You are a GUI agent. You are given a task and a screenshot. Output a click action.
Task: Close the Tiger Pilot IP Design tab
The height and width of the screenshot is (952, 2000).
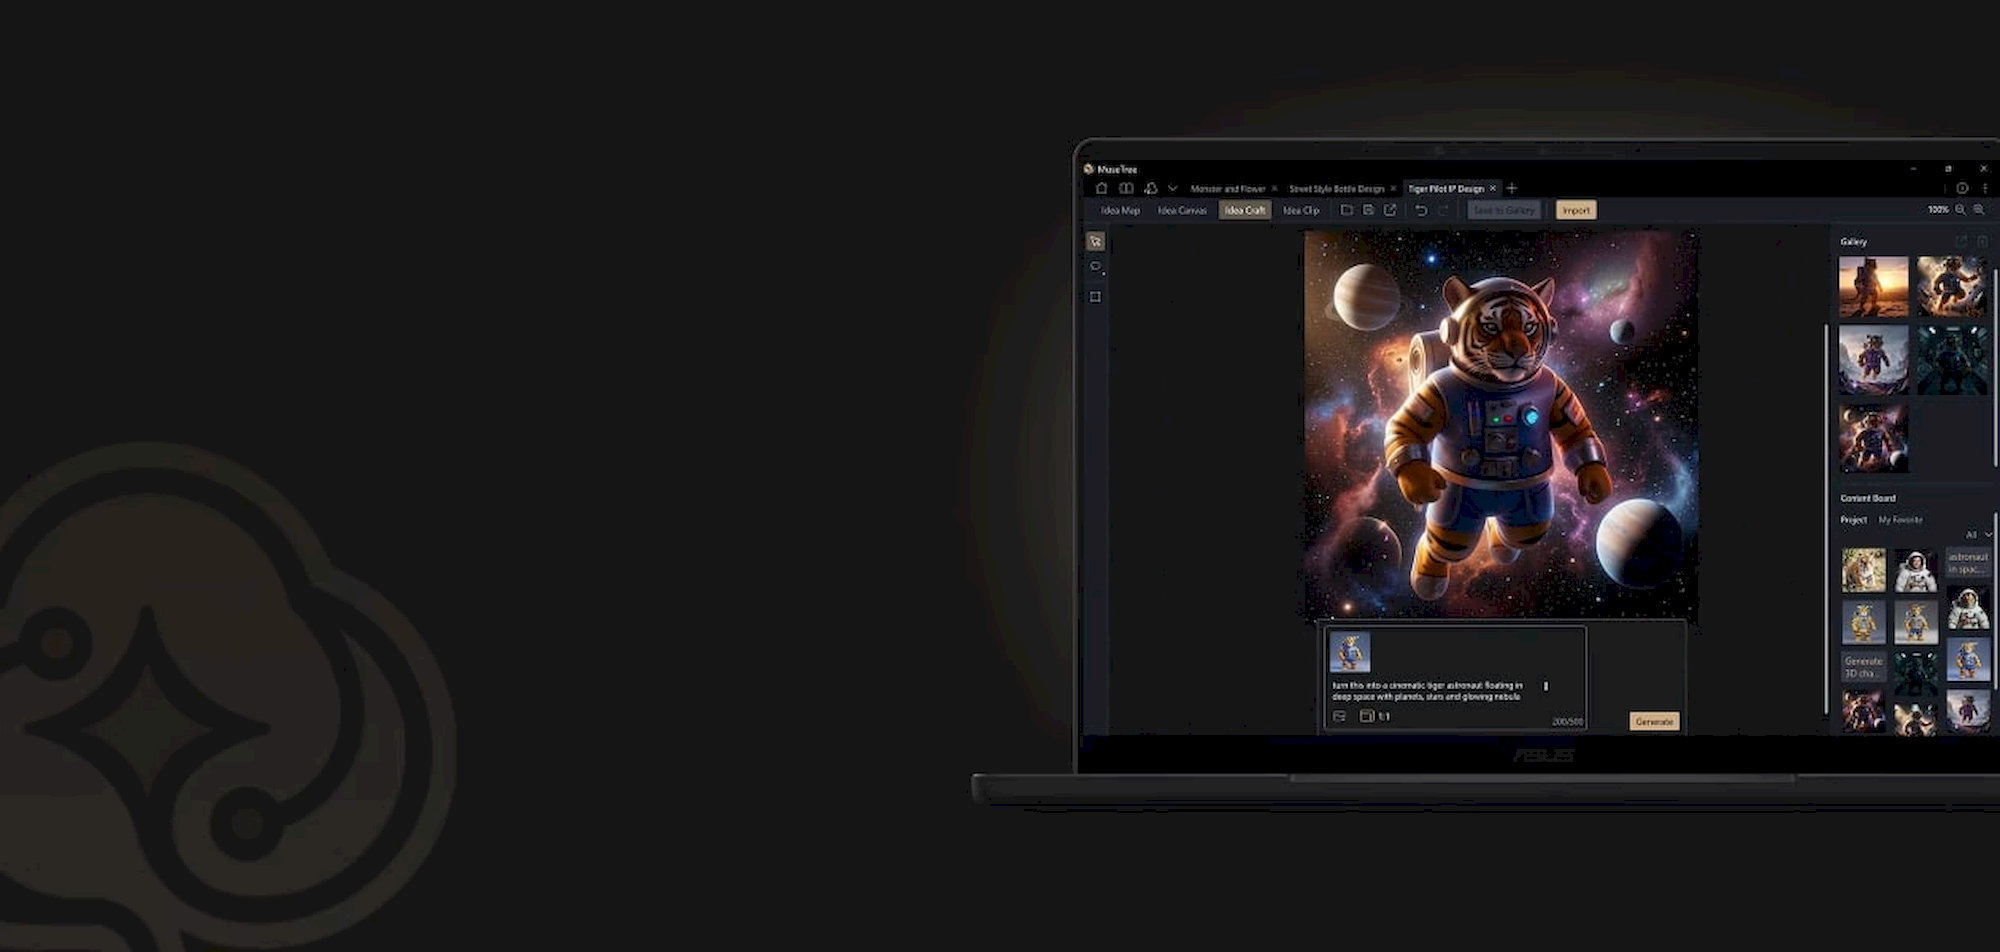click(1493, 188)
